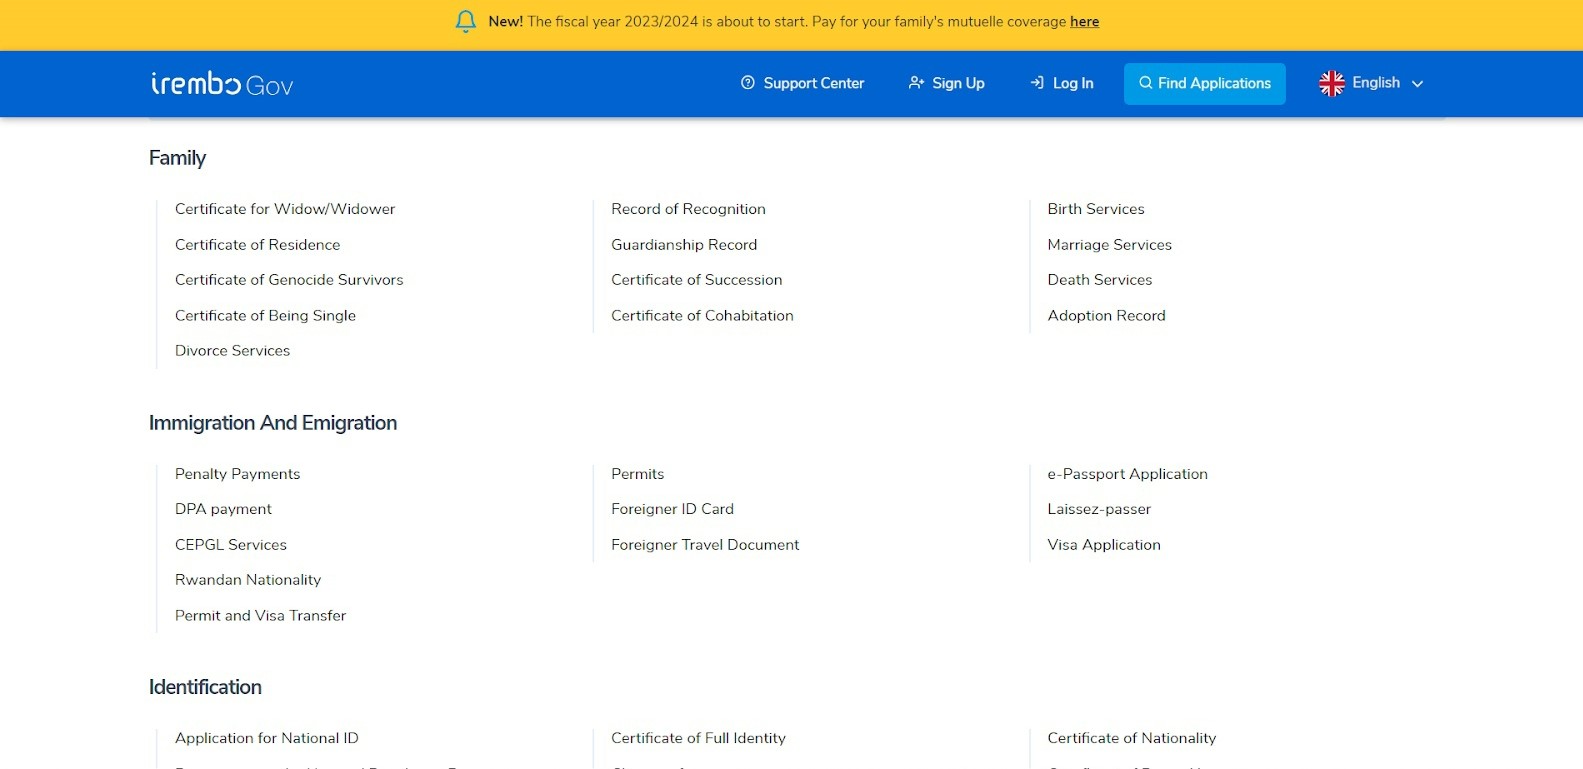Click the Irembo Gov logo
This screenshot has width=1583, height=769.
222,84
